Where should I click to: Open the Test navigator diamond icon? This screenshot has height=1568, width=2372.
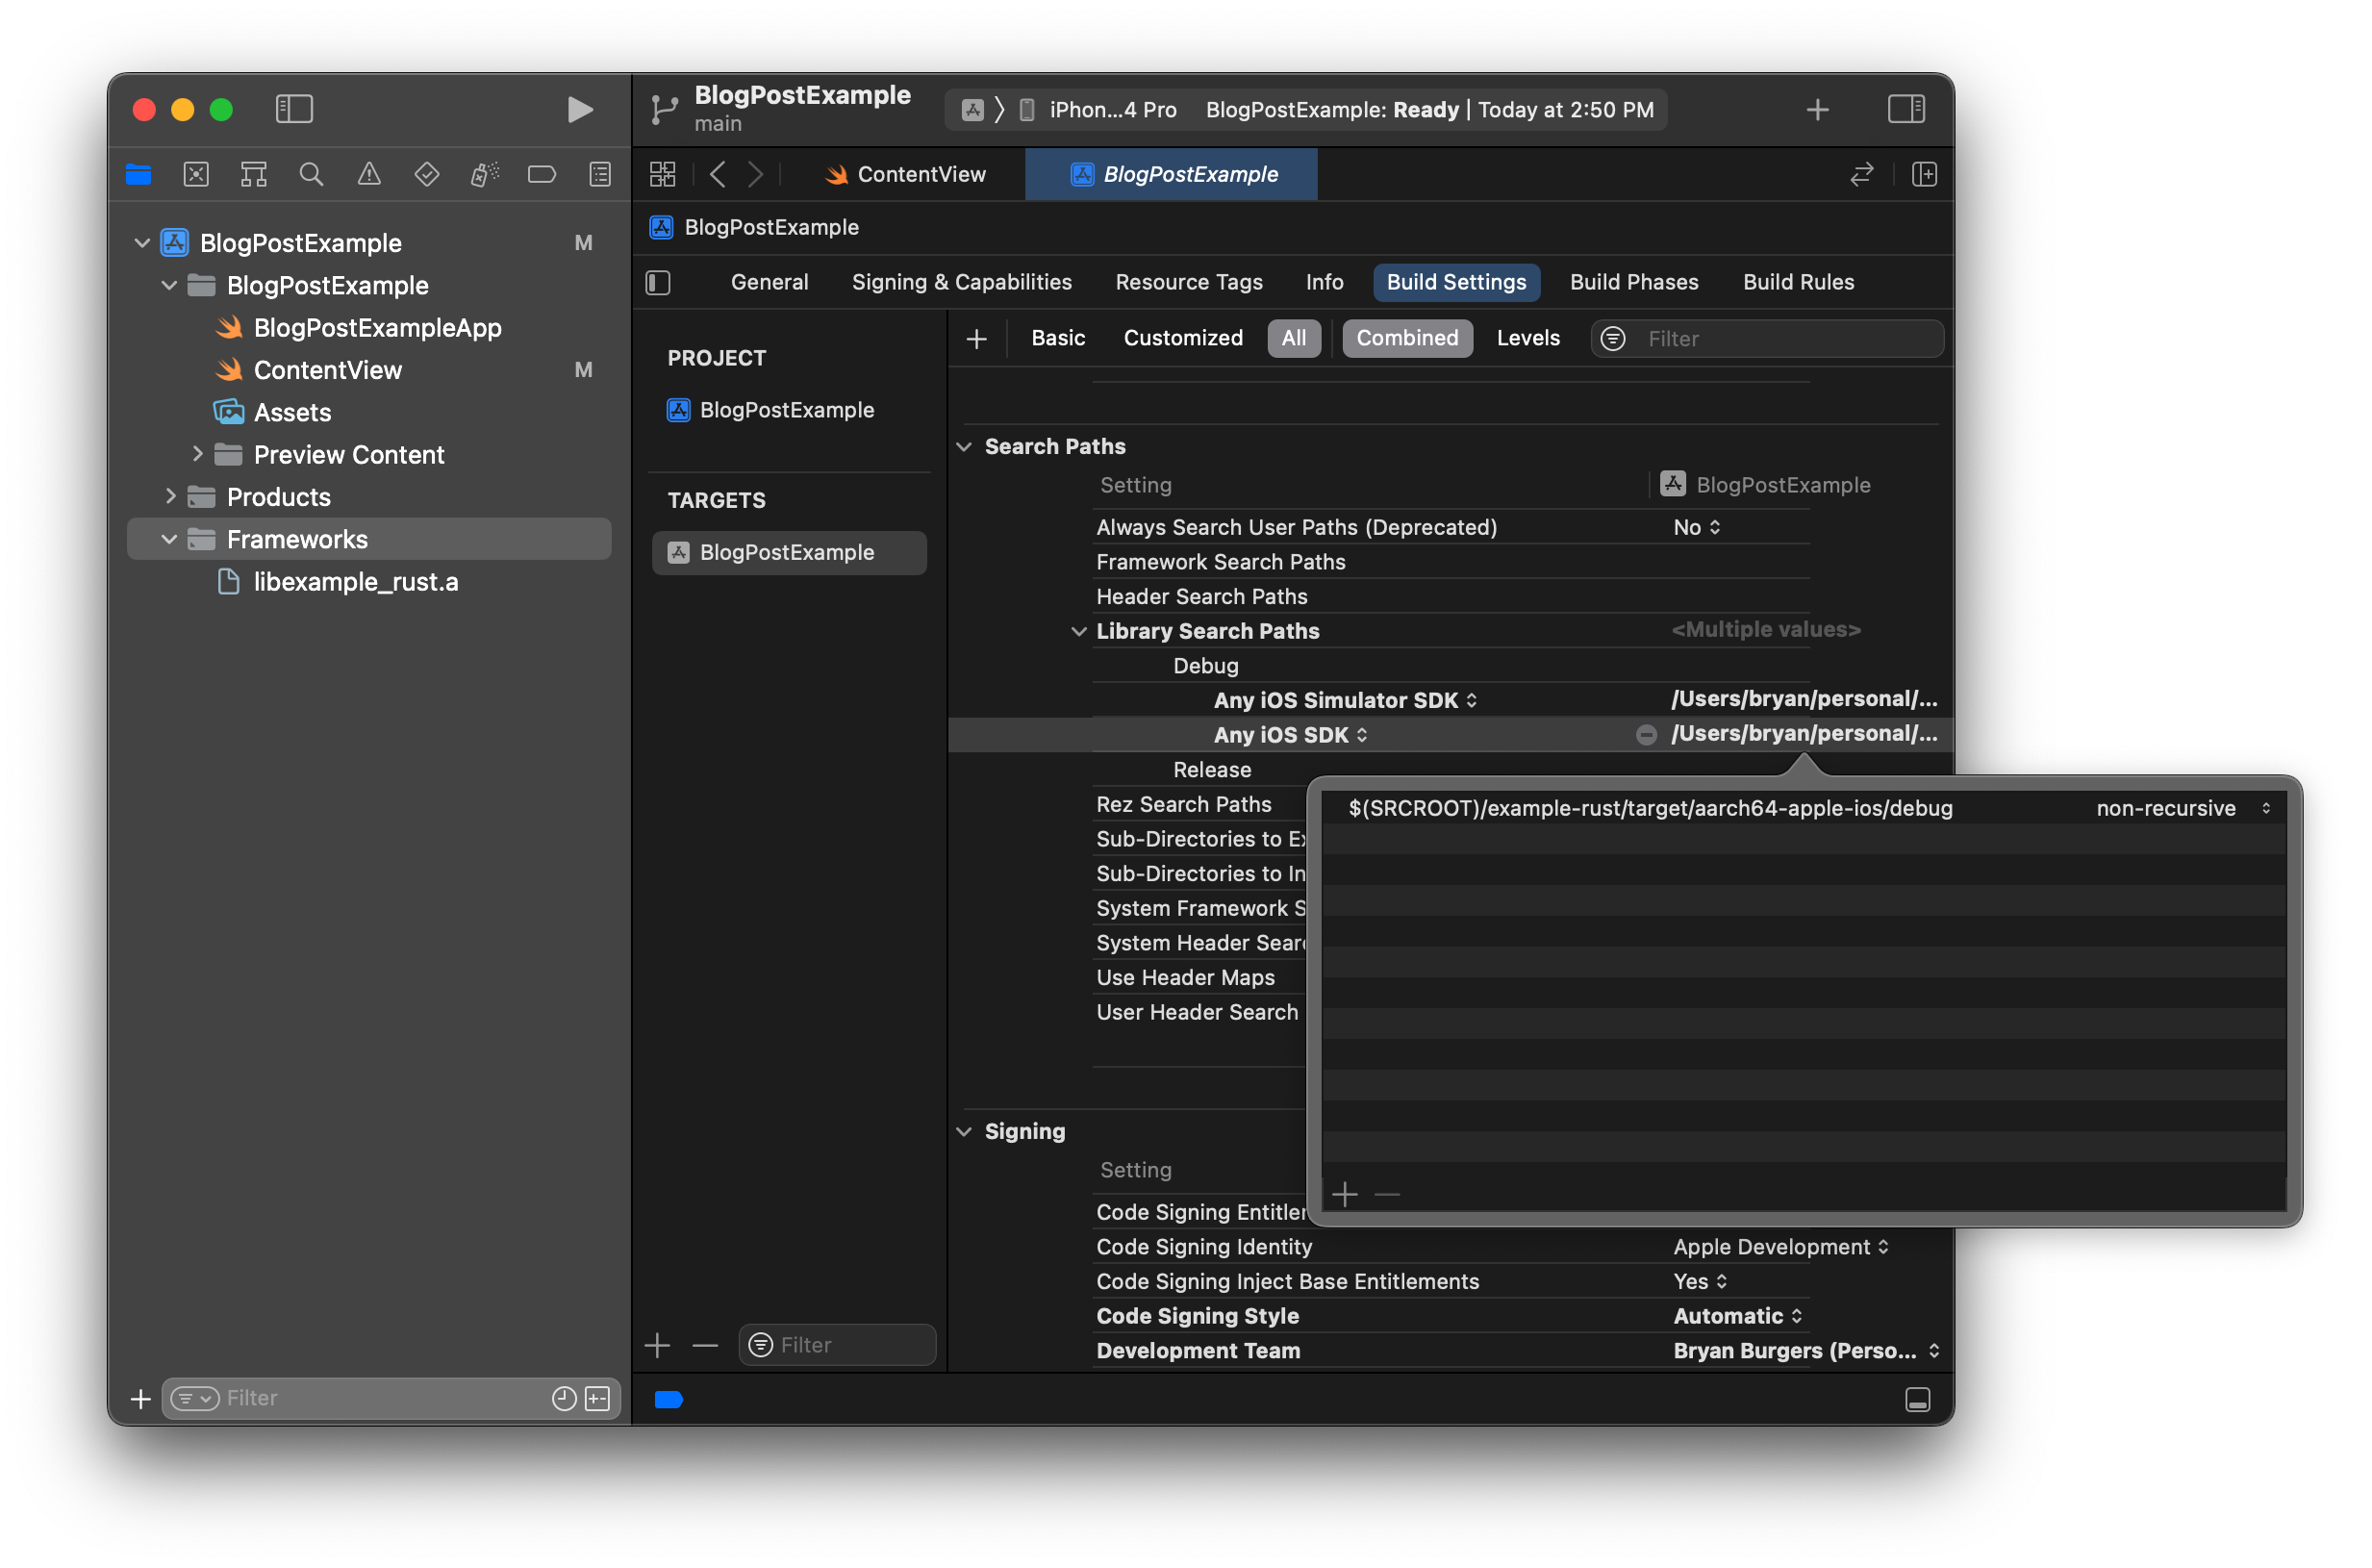coord(427,175)
